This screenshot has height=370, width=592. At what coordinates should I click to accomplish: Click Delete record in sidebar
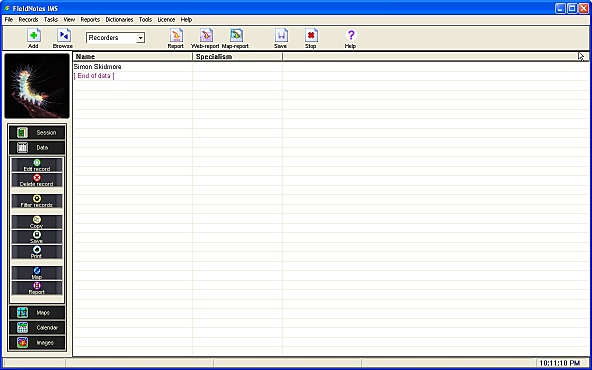click(37, 180)
